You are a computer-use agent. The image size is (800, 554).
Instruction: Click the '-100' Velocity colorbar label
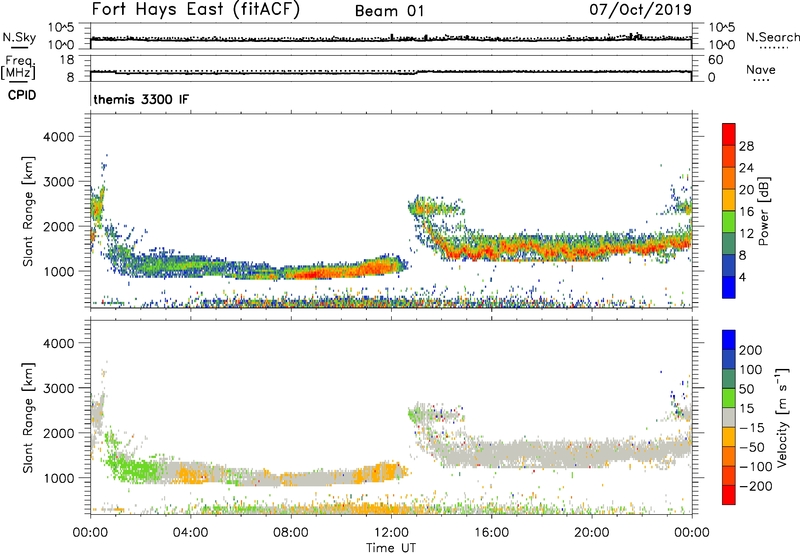pos(756,467)
